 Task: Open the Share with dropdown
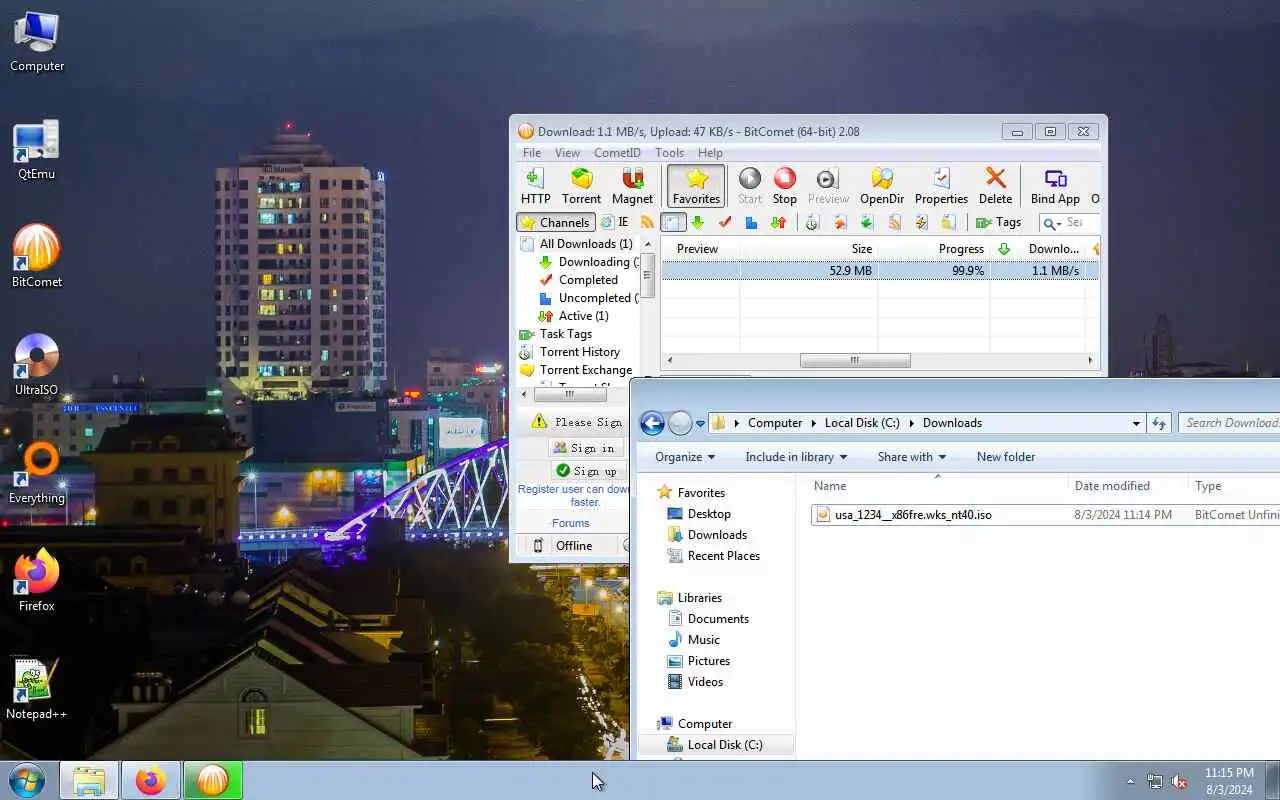[x=911, y=457]
